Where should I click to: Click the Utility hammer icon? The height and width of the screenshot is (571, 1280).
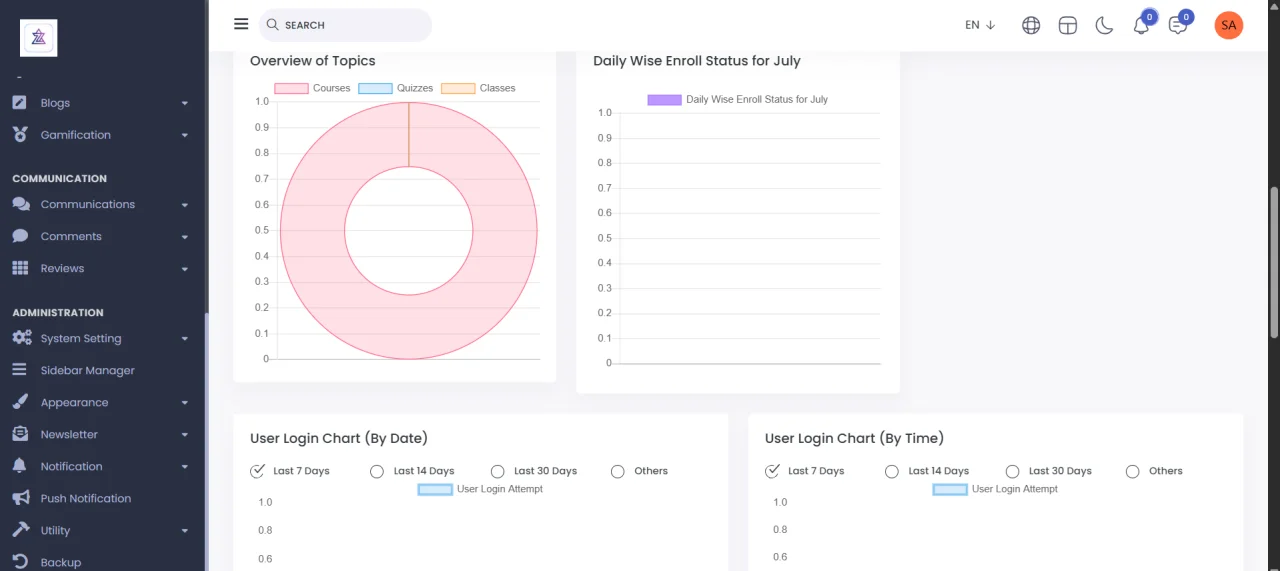pyautogui.click(x=20, y=530)
